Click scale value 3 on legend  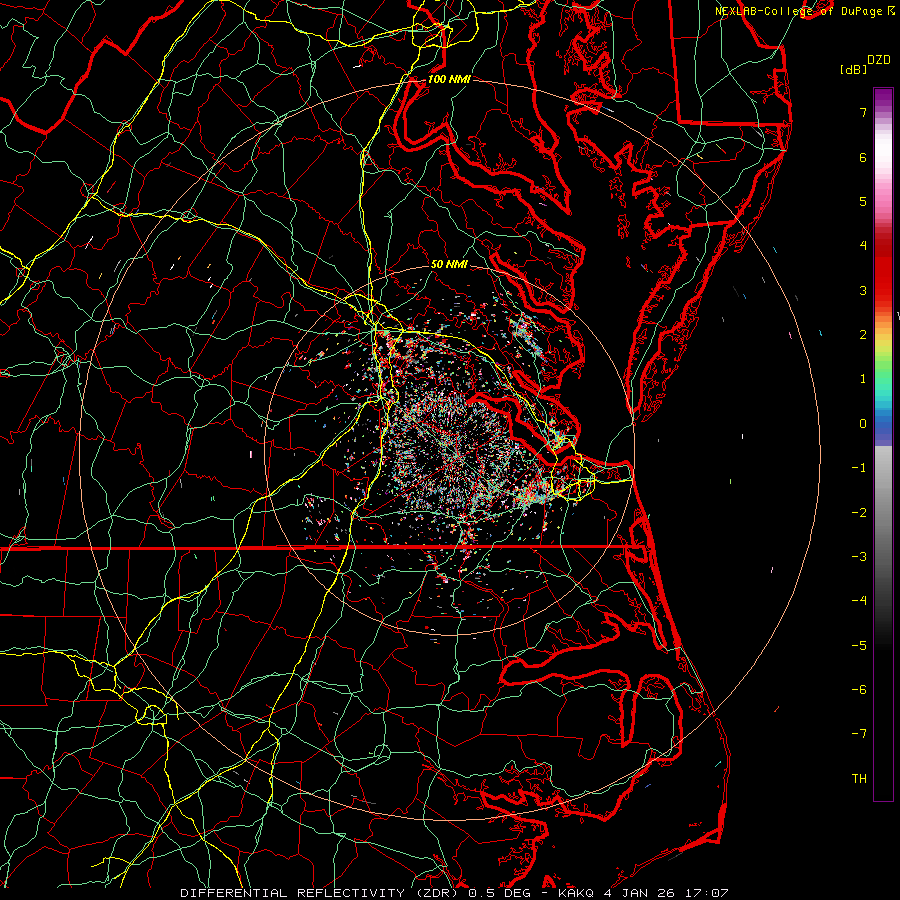863,290
